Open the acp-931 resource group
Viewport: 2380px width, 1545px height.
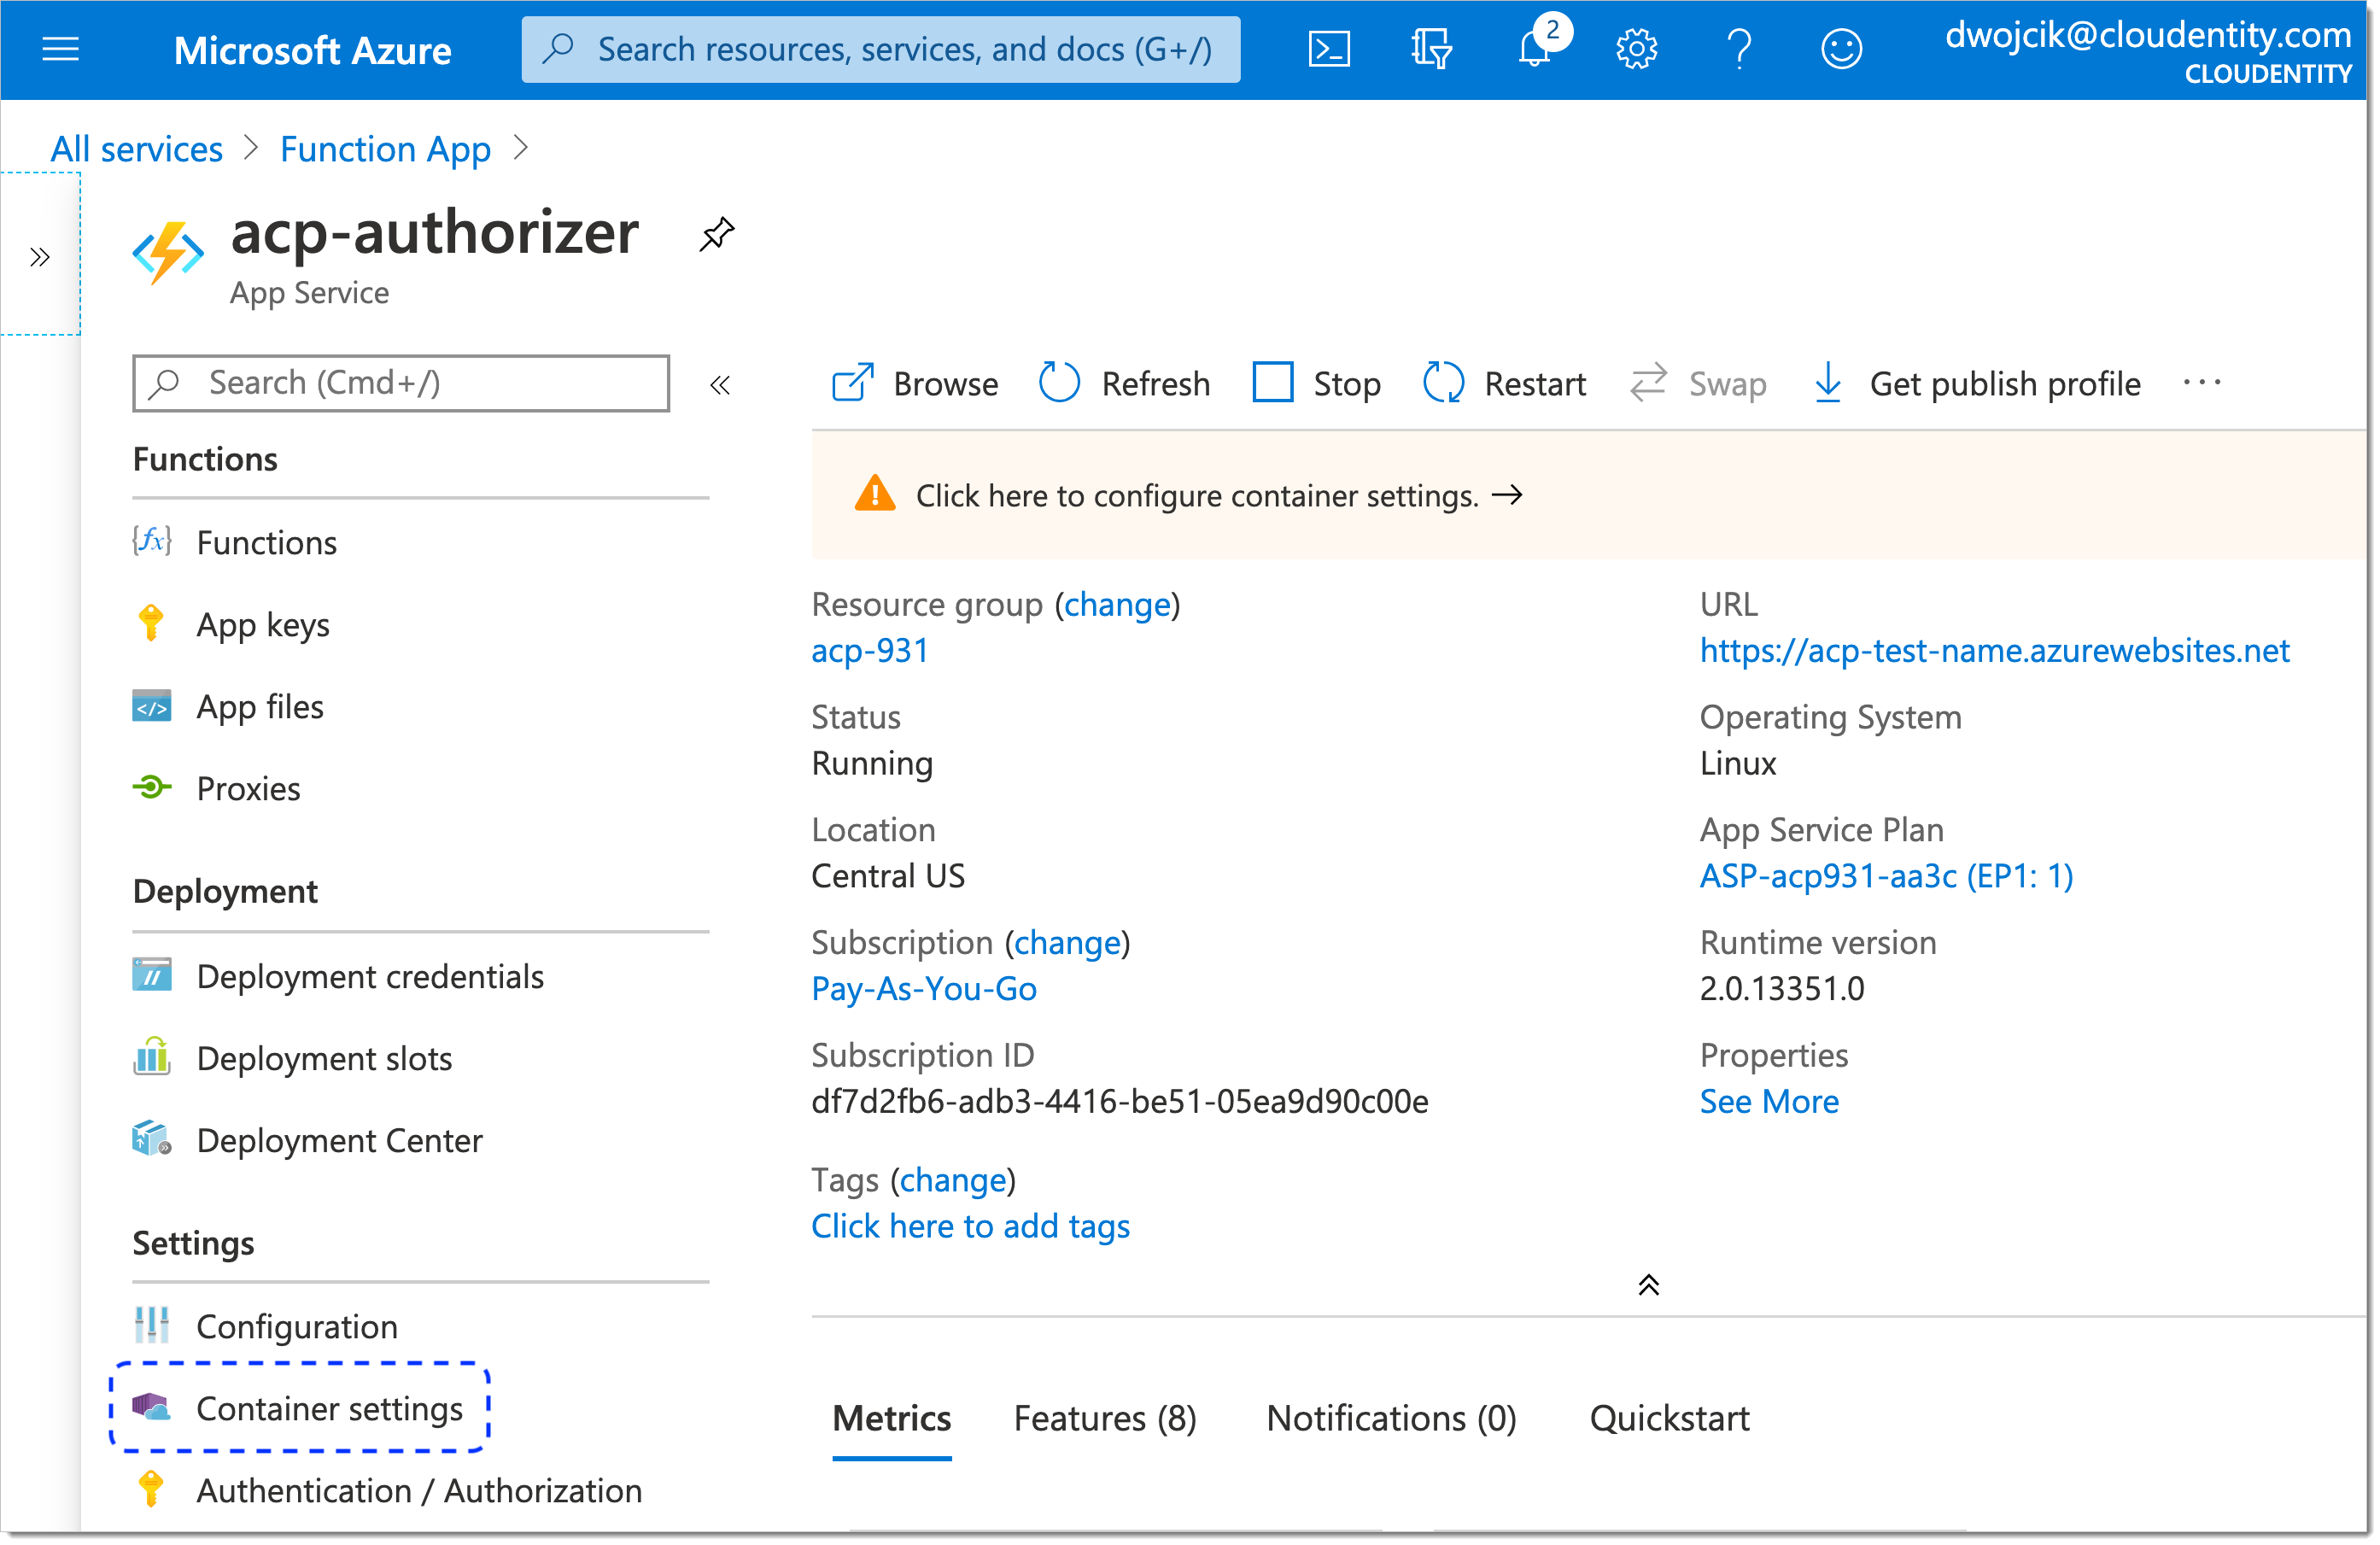click(870, 651)
